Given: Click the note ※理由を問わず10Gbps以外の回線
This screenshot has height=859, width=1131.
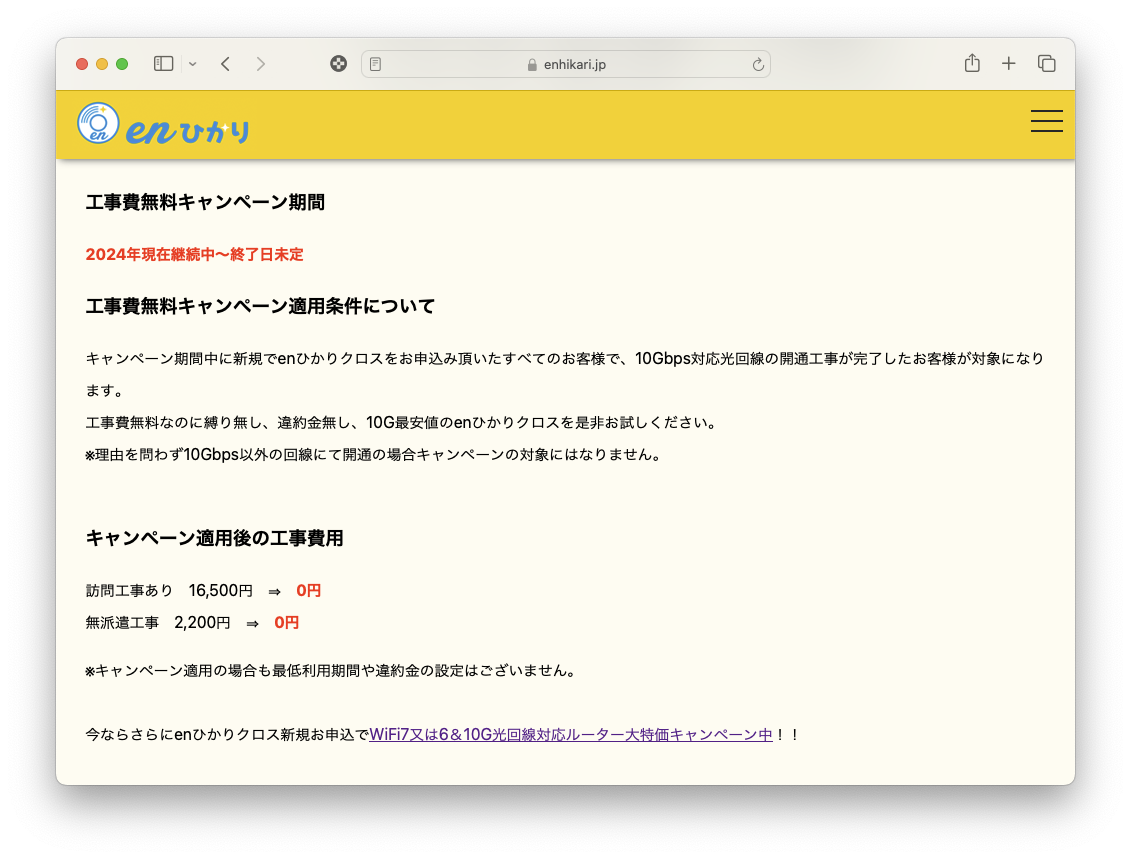Looking at the screenshot, I should click(x=374, y=455).
